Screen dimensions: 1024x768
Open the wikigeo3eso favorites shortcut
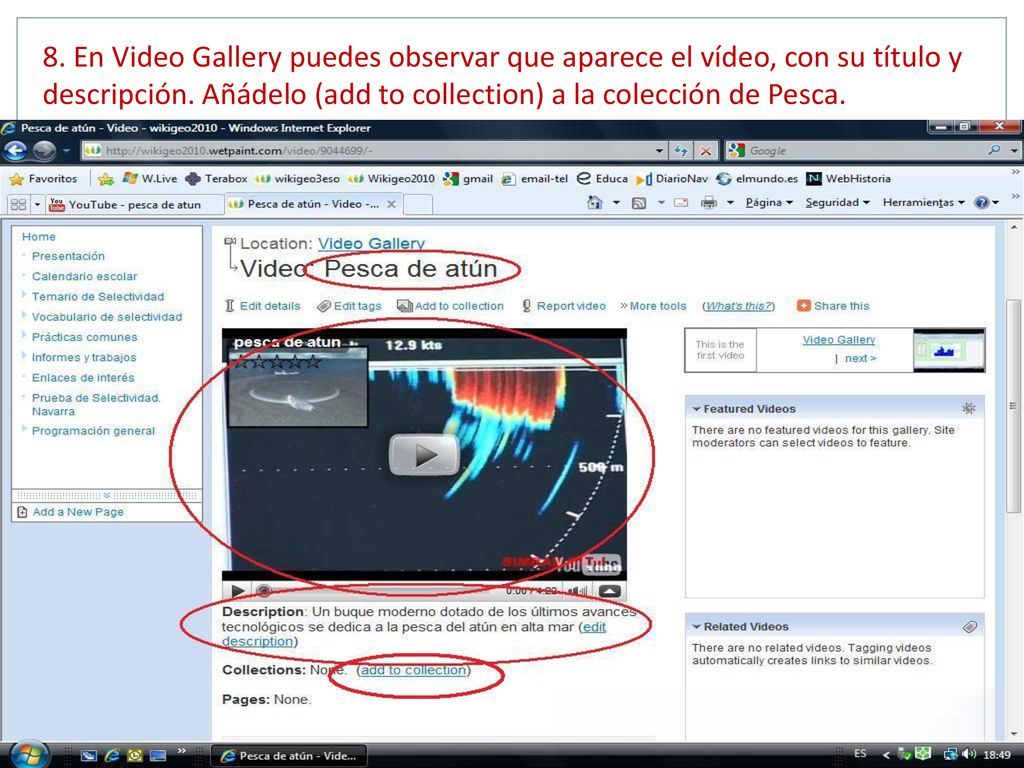[x=298, y=178]
